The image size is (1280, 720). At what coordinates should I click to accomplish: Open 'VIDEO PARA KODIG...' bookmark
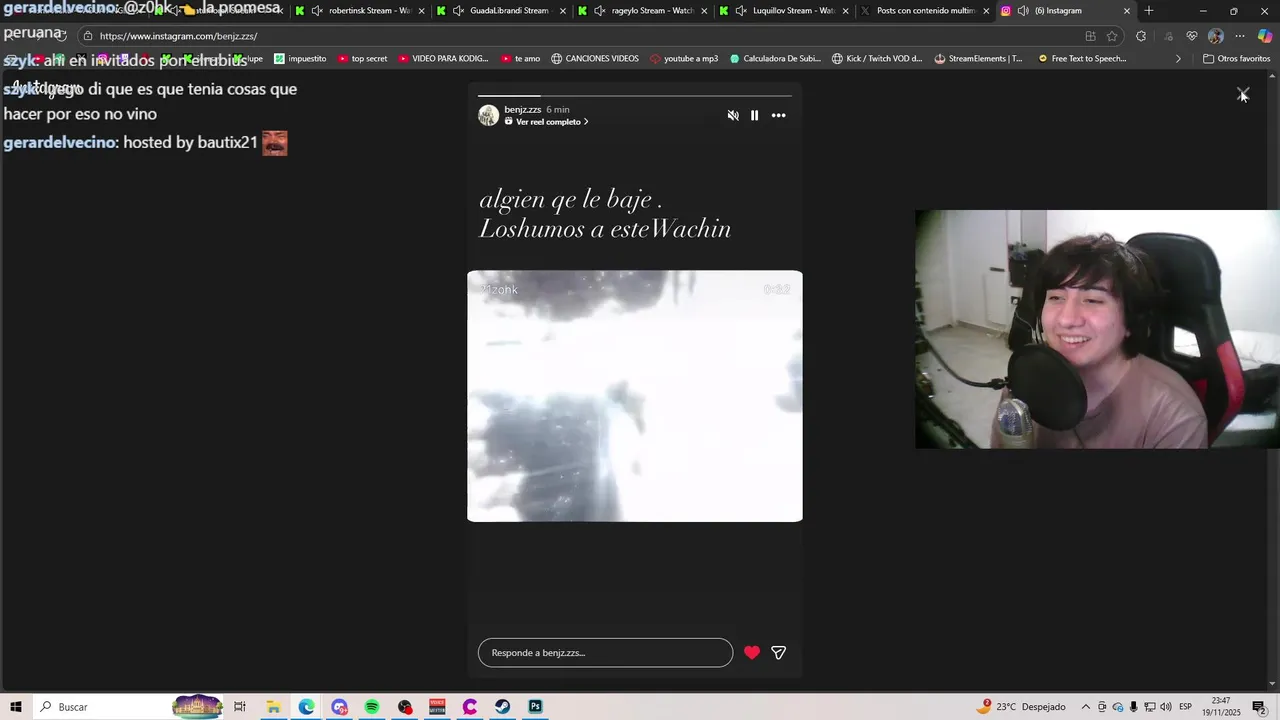tap(443, 59)
